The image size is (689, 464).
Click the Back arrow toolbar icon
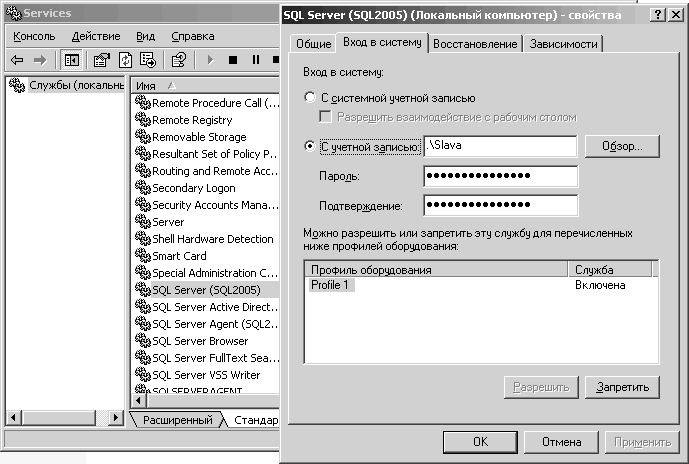(17, 60)
